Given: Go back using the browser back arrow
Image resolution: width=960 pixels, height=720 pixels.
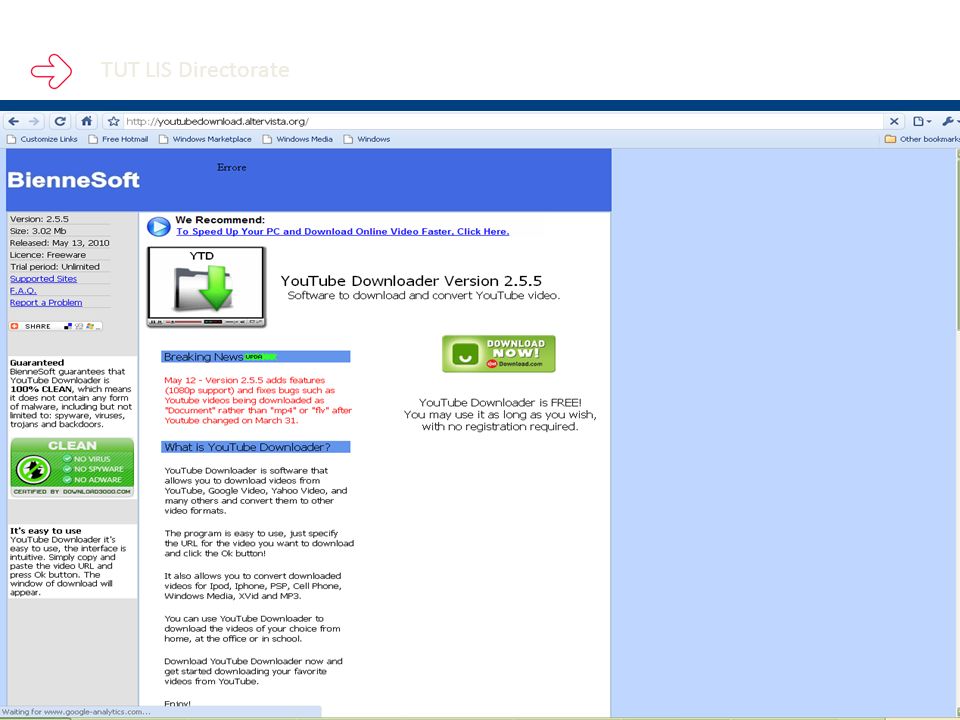Looking at the screenshot, I should 13,121.
